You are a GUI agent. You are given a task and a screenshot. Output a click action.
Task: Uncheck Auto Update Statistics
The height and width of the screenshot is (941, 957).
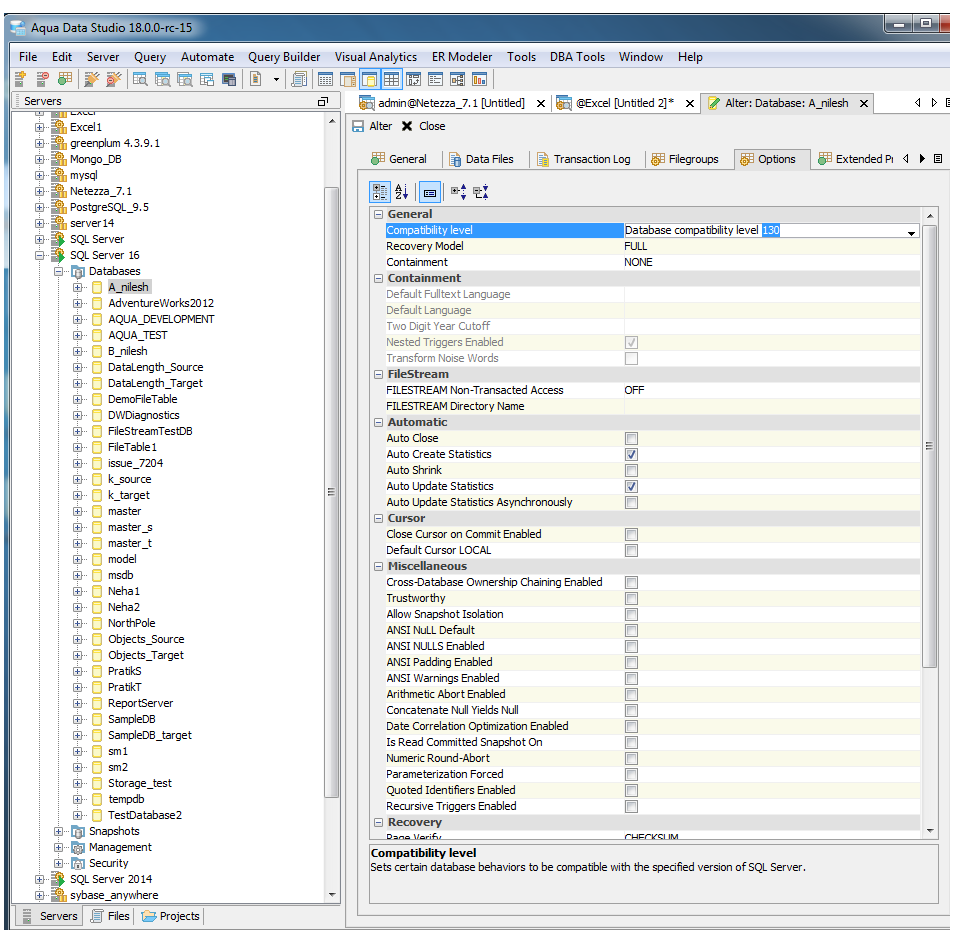pyautogui.click(x=631, y=486)
